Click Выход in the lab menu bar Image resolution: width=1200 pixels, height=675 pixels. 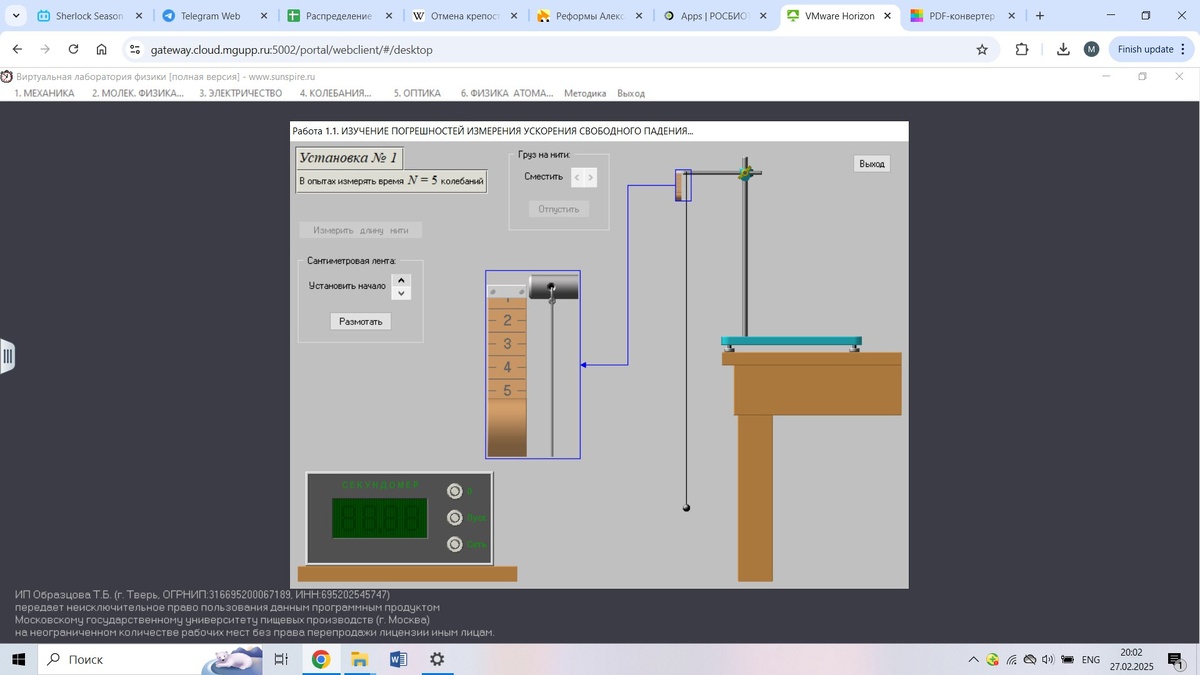pyautogui.click(x=631, y=93)
